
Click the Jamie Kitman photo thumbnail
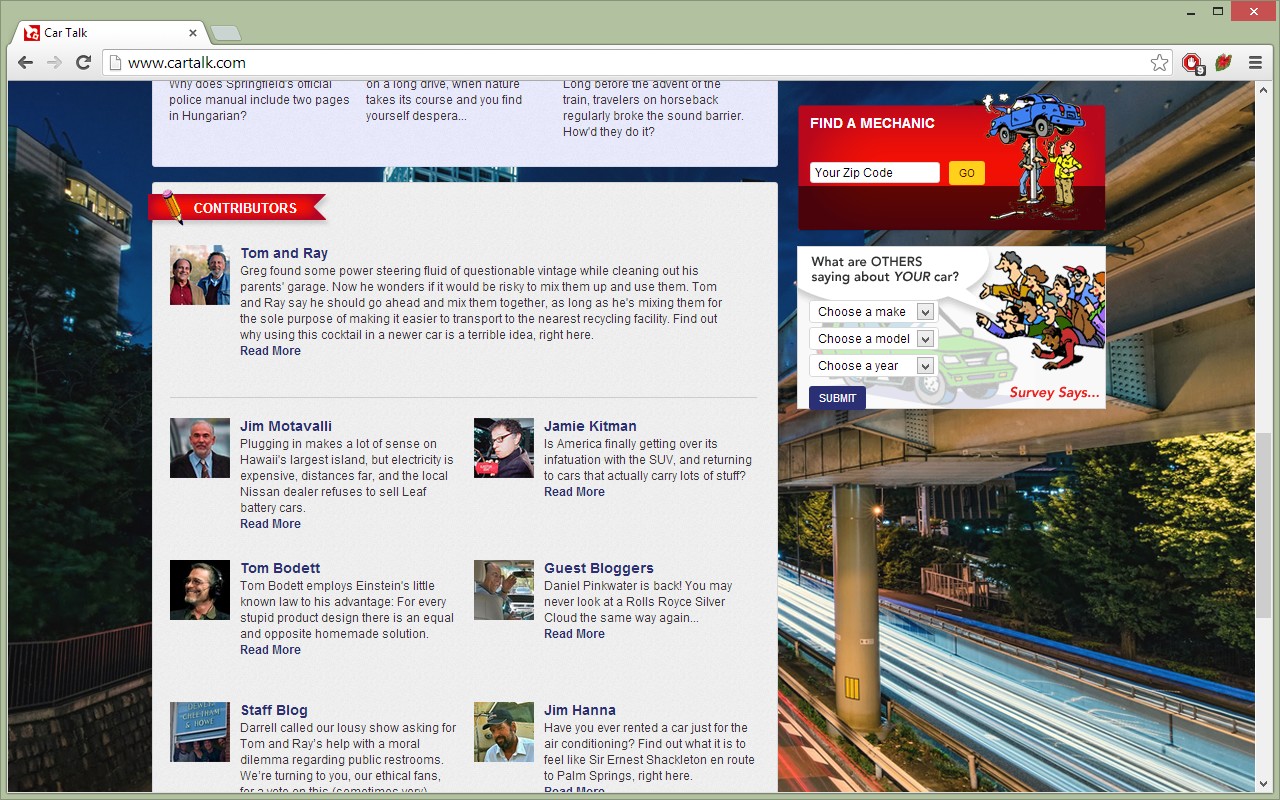pyautogui.click(x=504, y=448)
